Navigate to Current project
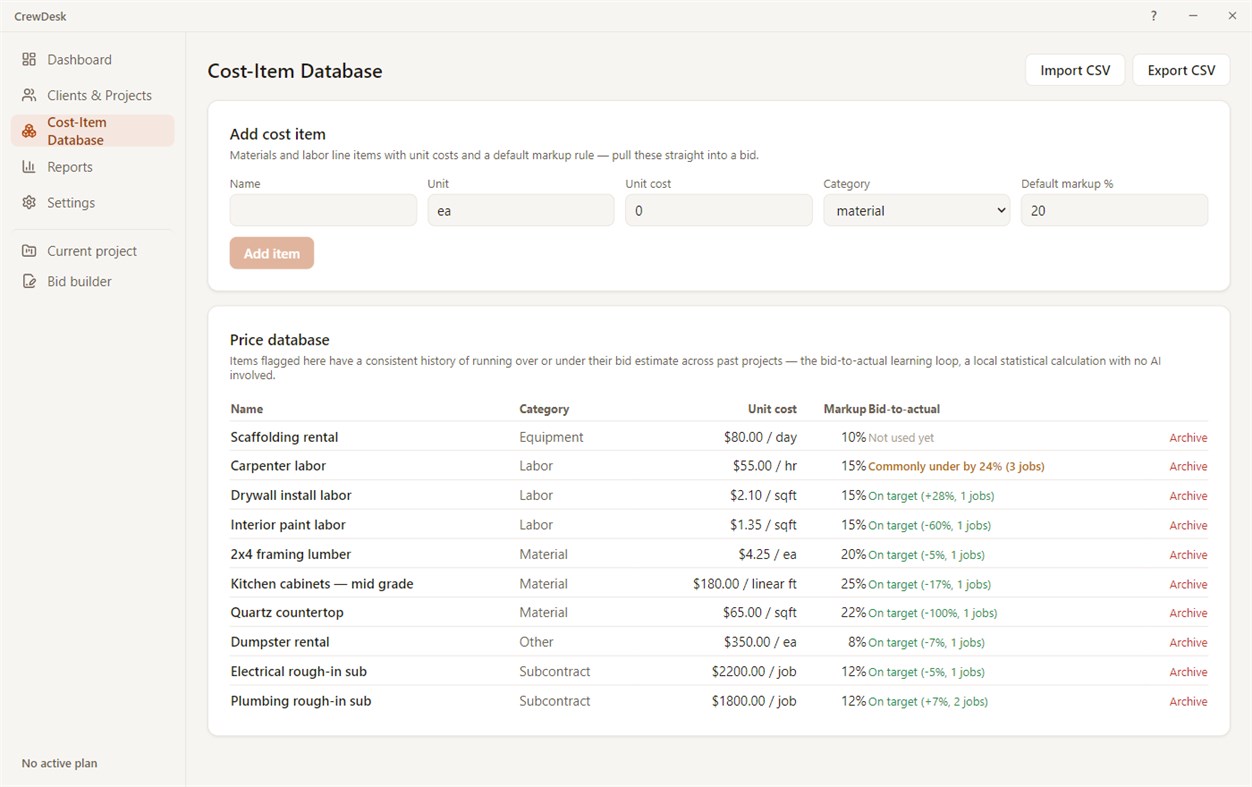Screen dimensions: 1252x787 coord(92,251)
